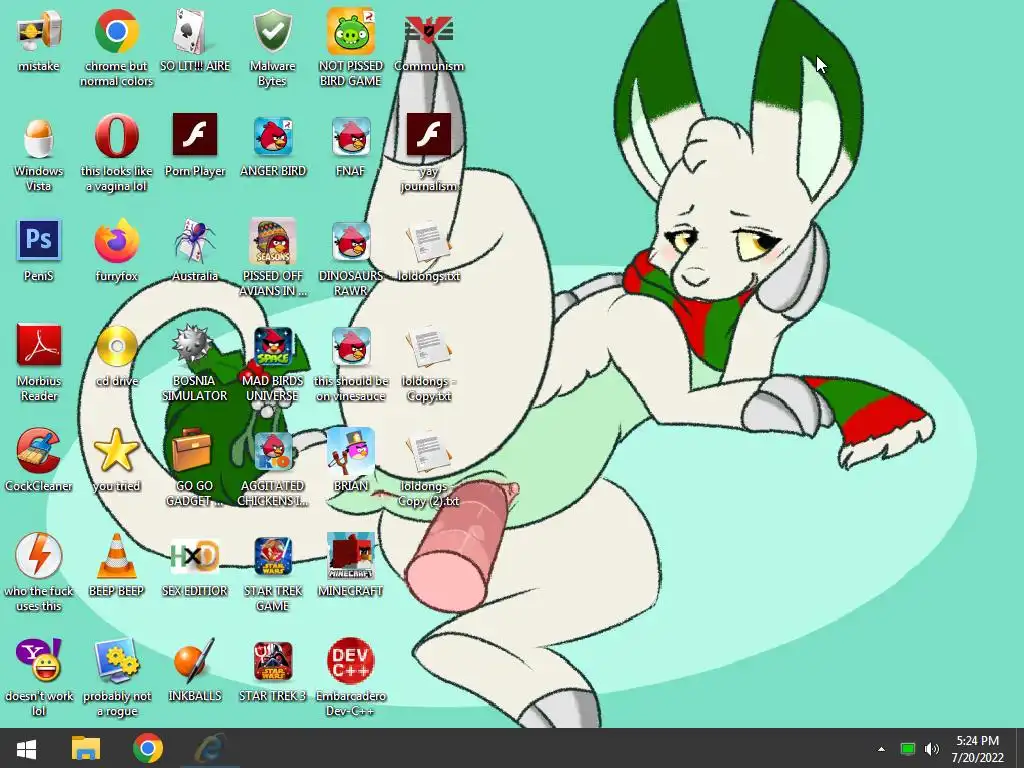
Task: Click the green battery tray icon
Action: tap(907, 749)
